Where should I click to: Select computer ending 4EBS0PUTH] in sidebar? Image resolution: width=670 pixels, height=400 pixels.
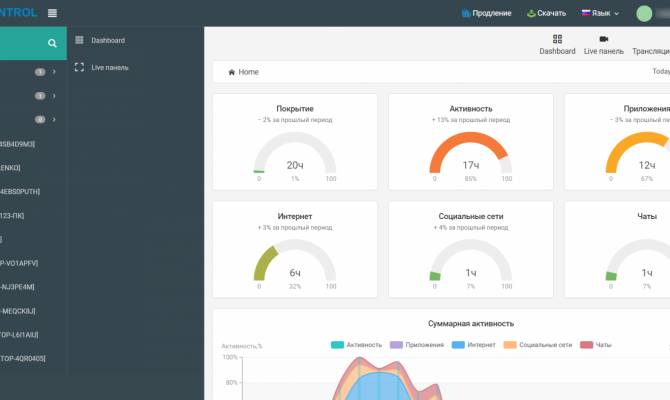point(20,191)
